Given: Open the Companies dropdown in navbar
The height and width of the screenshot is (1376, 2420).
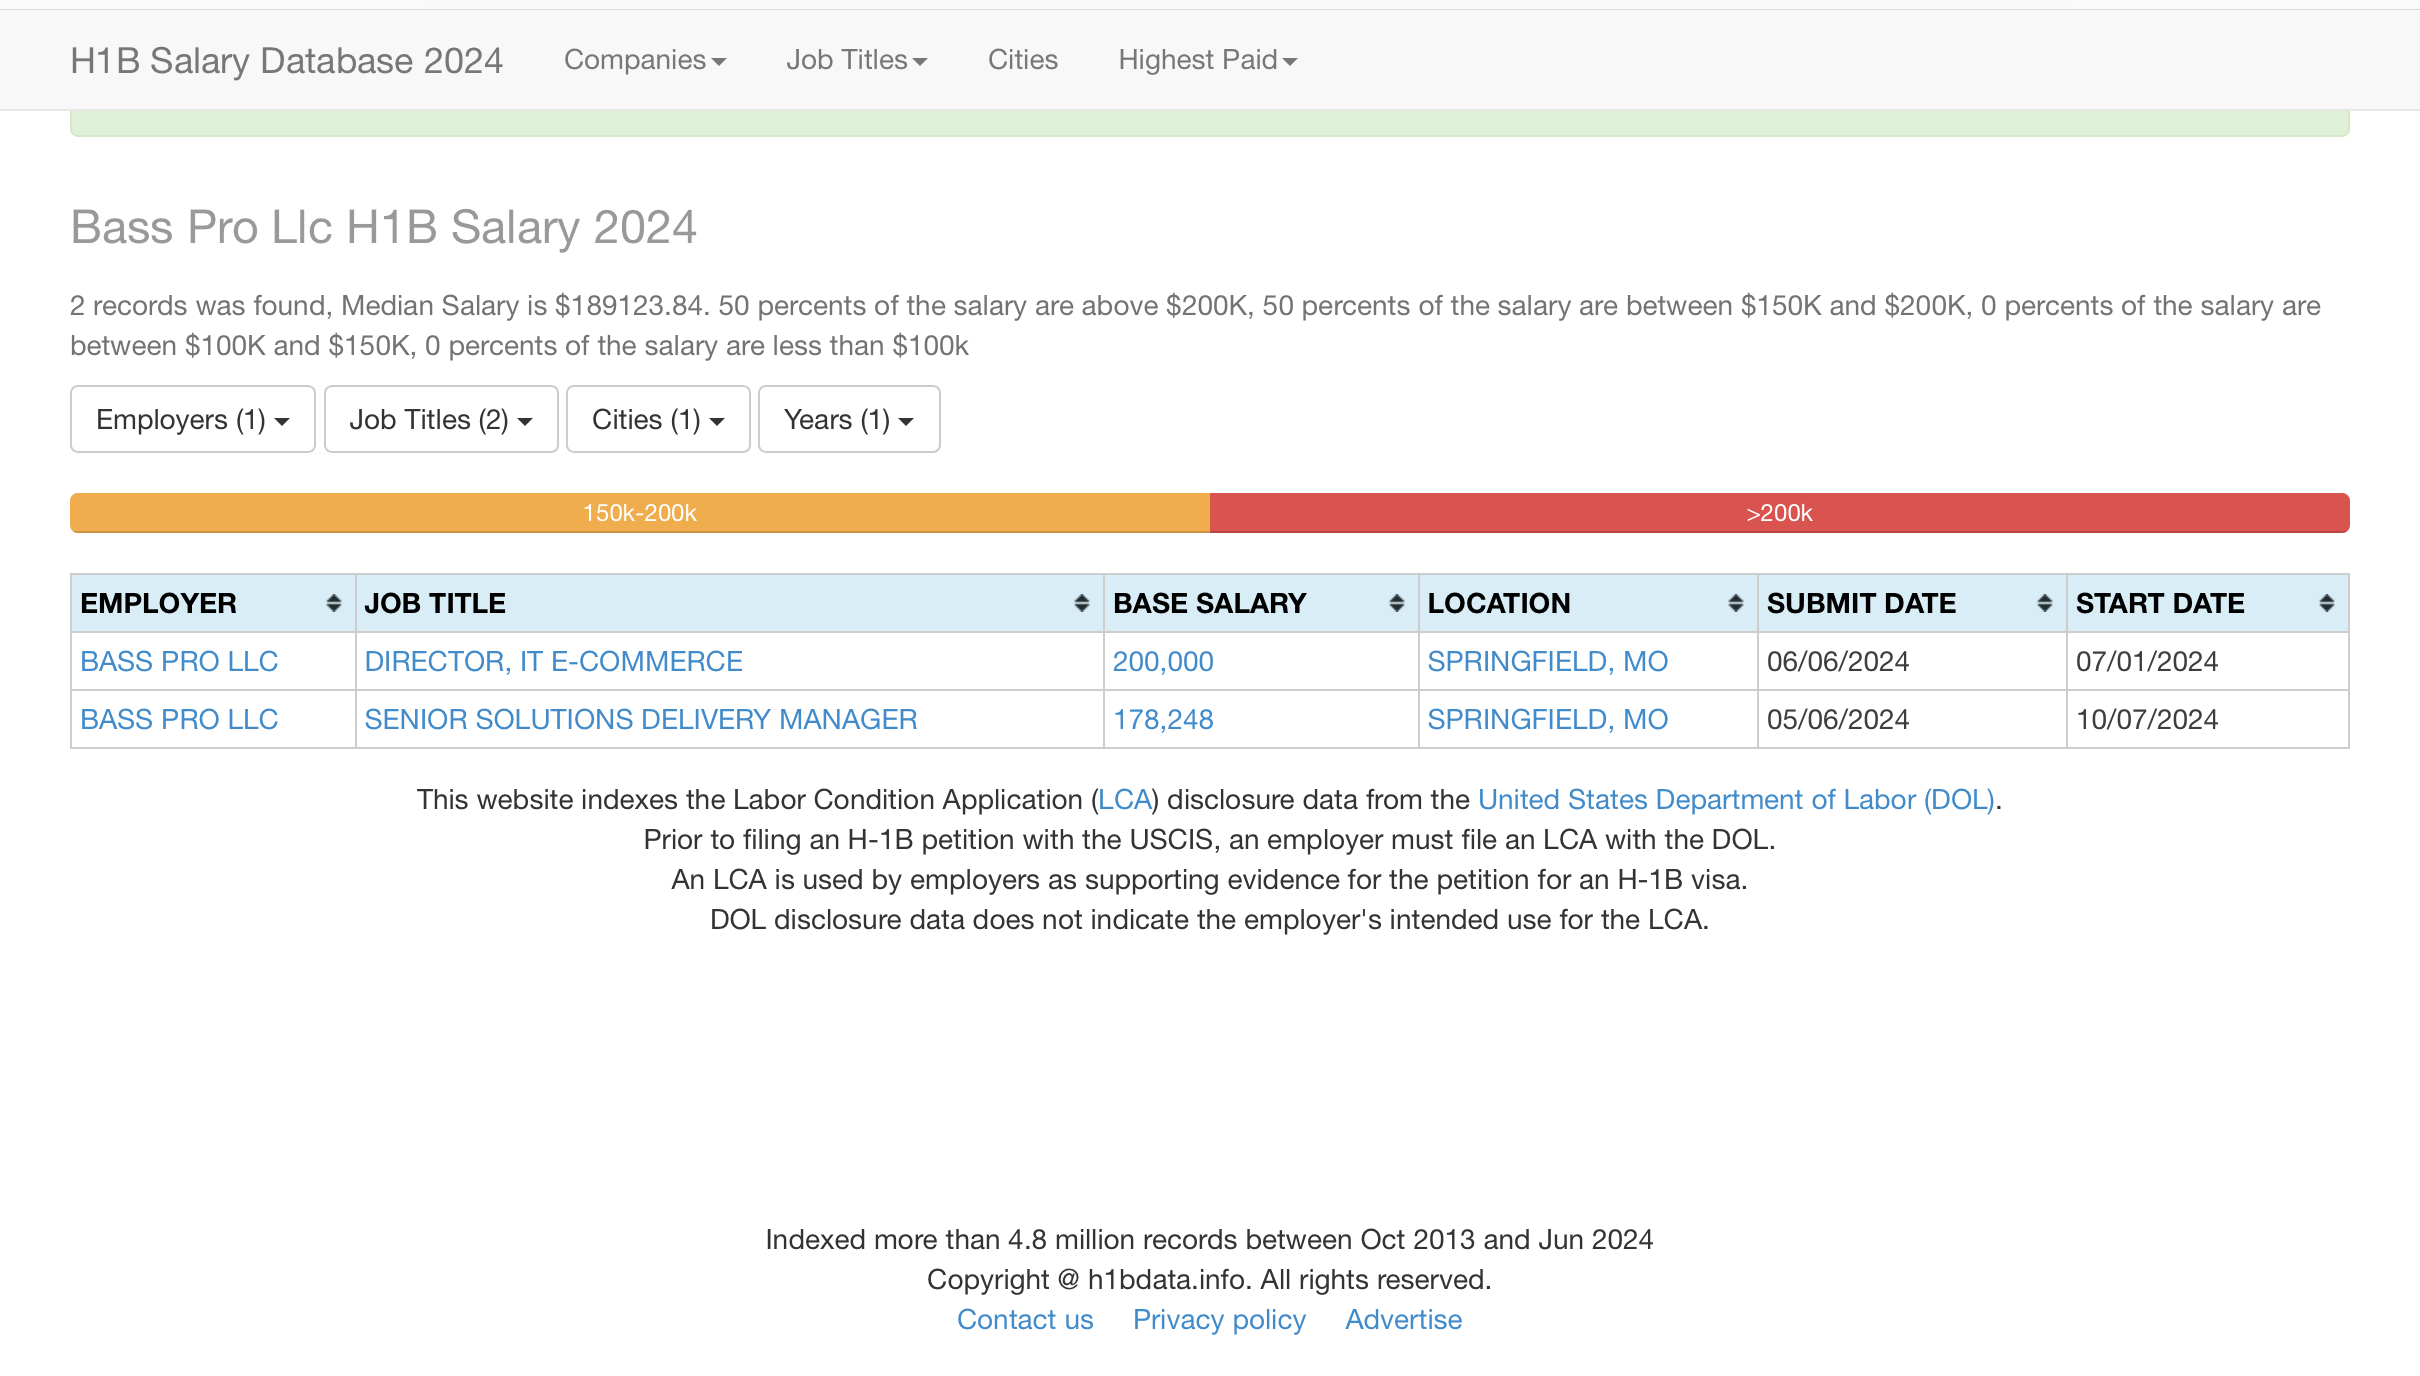Looking at the screenshot, I should (645, 60).
